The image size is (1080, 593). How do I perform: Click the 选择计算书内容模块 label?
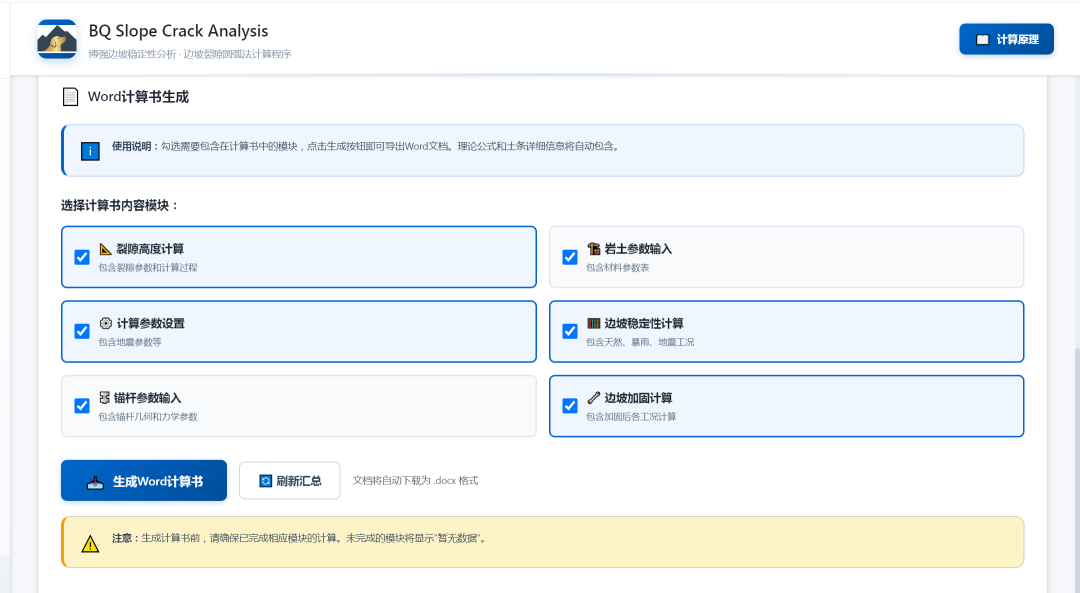(x=120, y=205)
